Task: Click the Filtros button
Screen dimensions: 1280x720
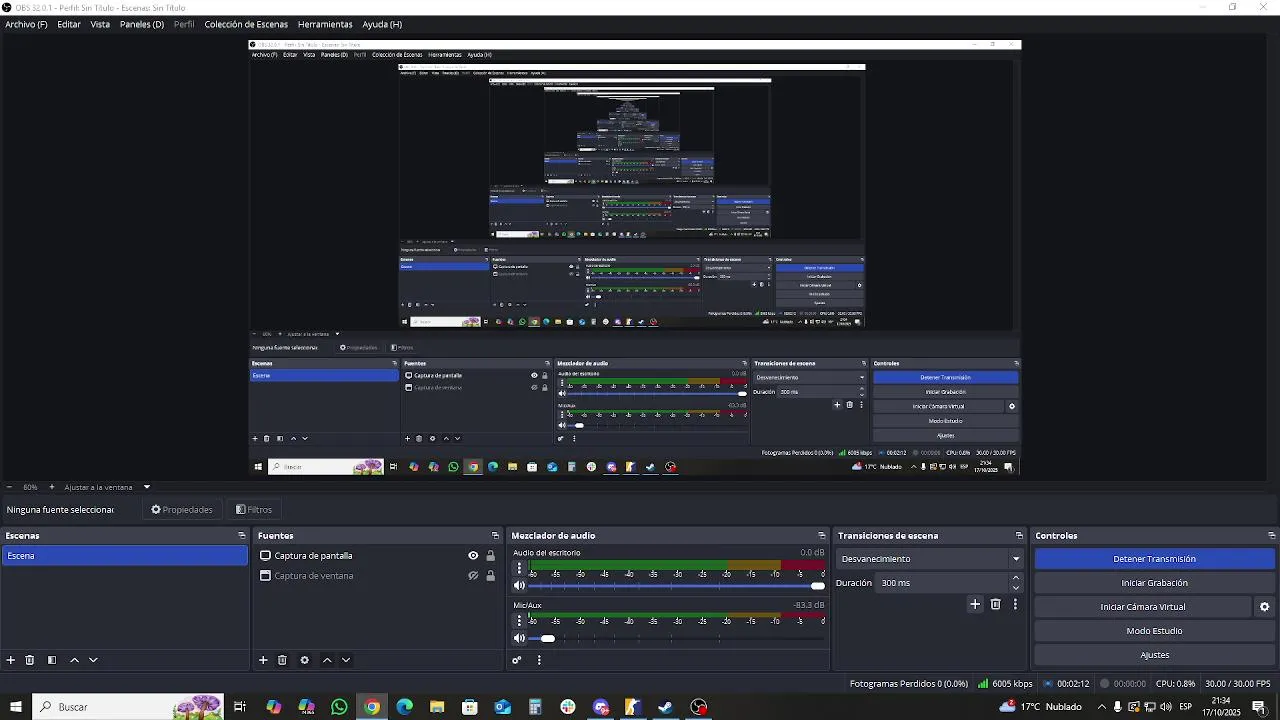Action: coord(254,510)
